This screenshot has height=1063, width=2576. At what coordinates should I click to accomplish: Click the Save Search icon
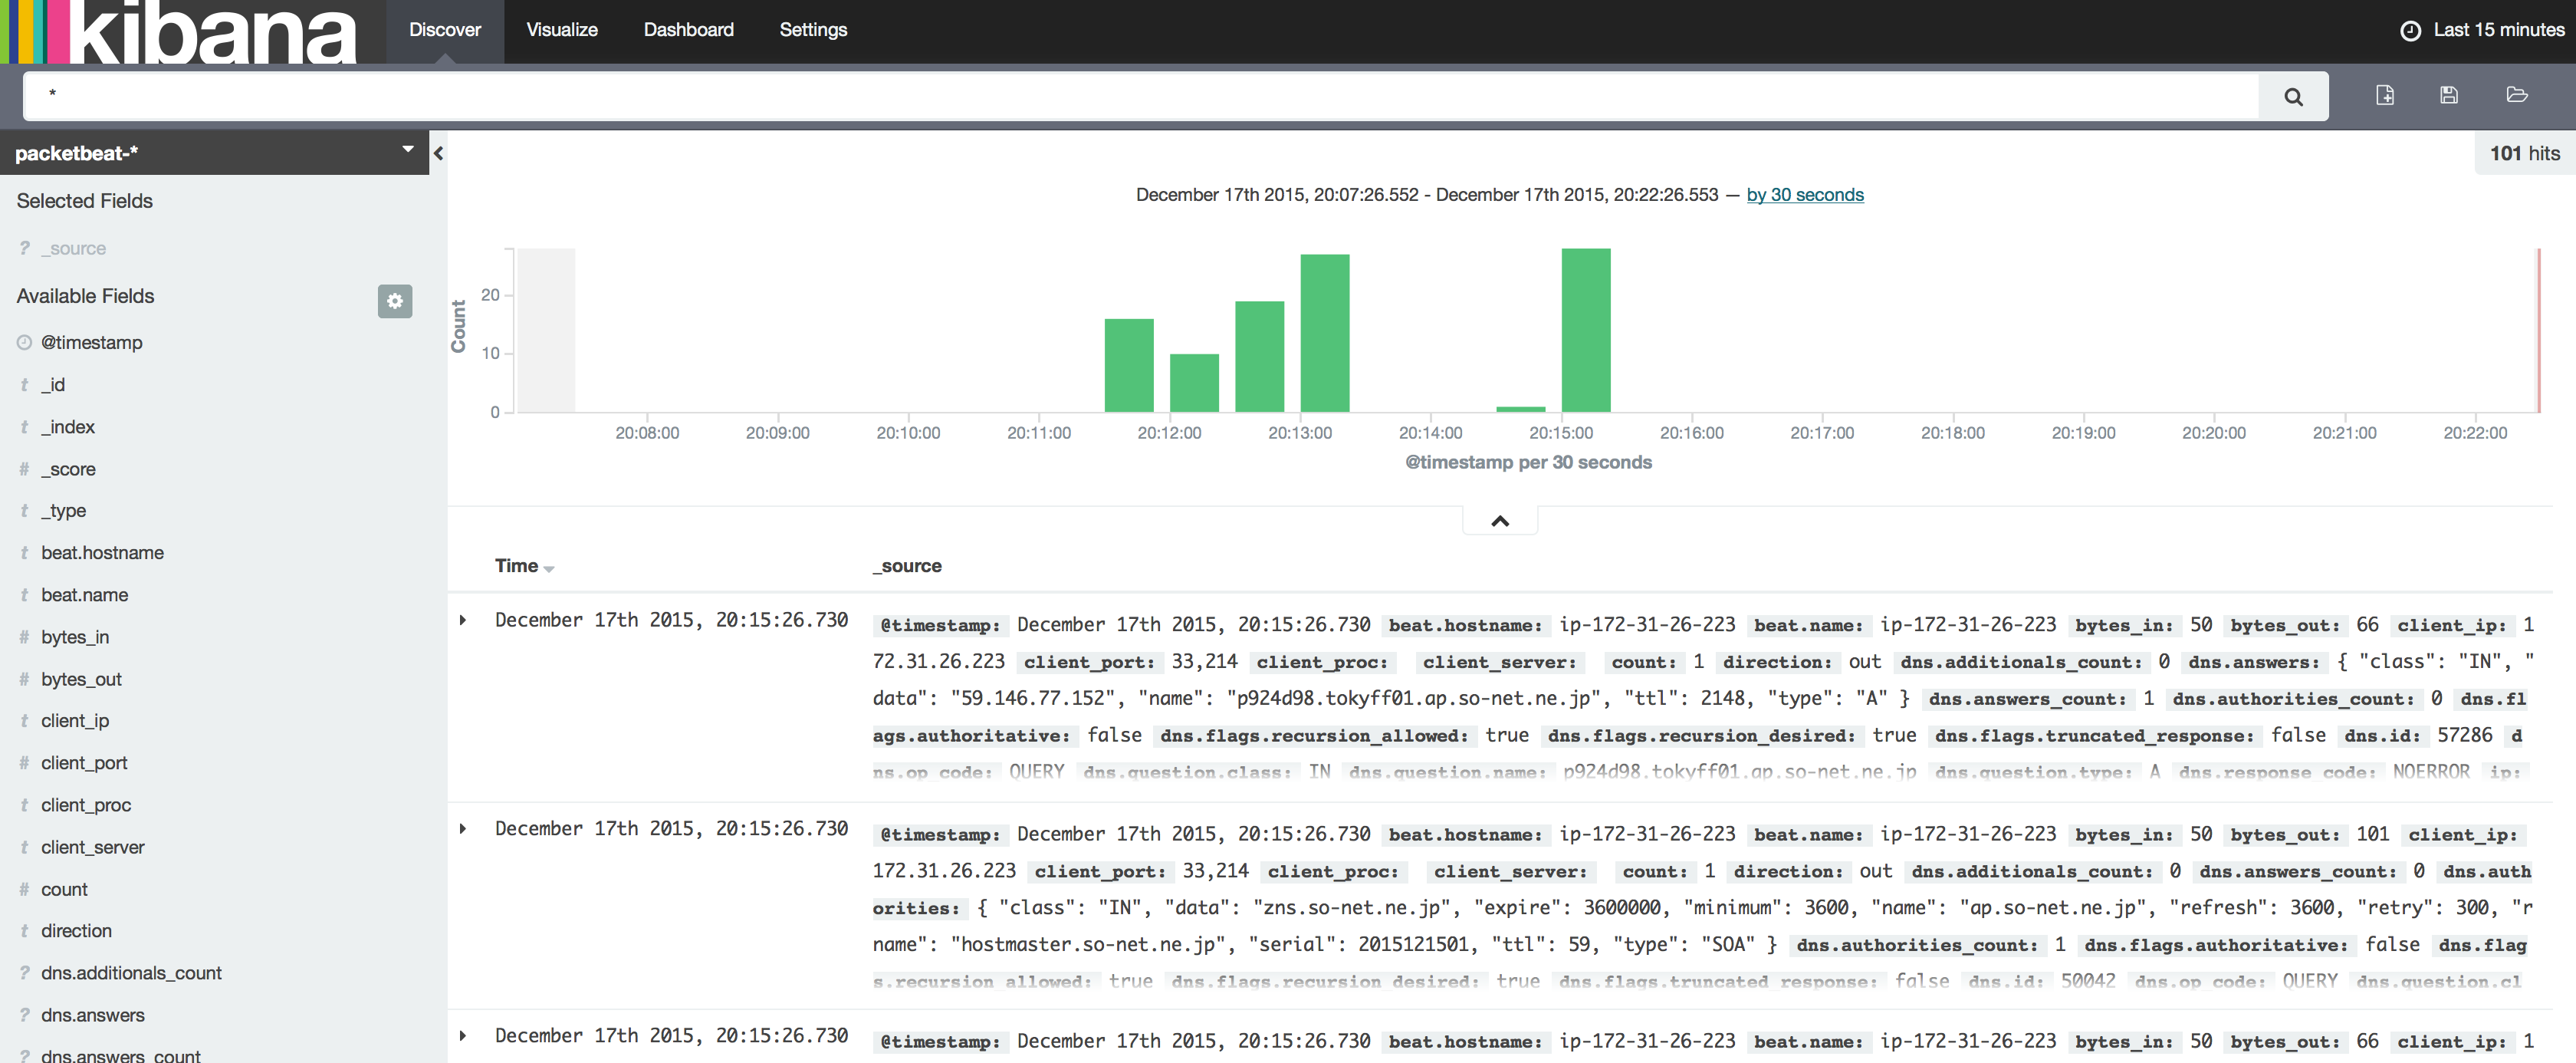pyautogui.click(x=2448, y=95)
